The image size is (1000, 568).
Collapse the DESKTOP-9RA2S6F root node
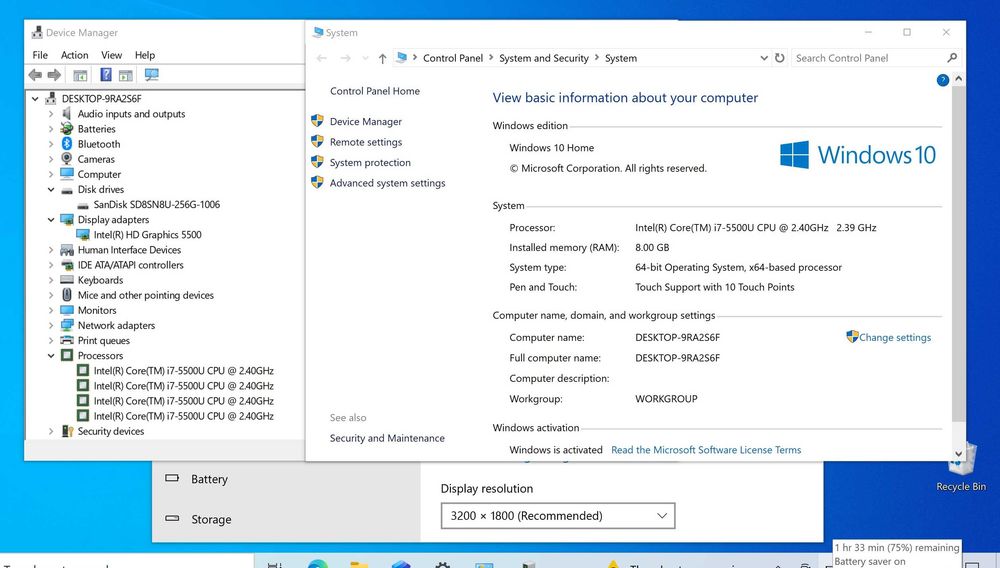36,99
